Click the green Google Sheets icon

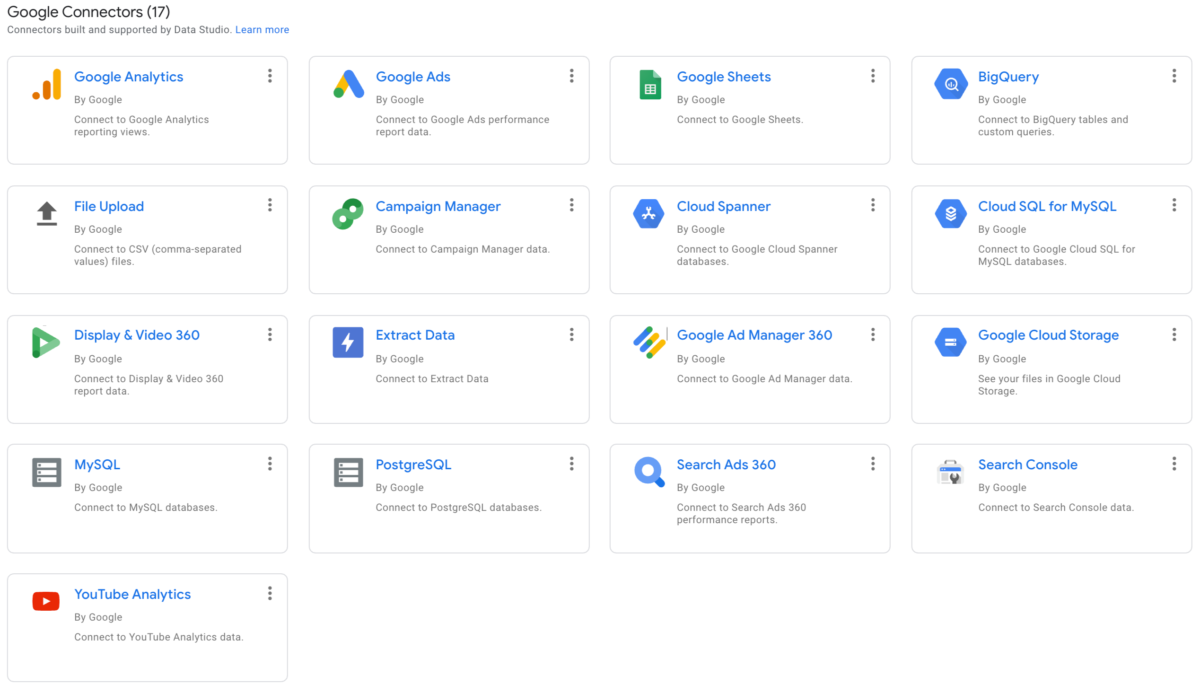pos(650,85)
